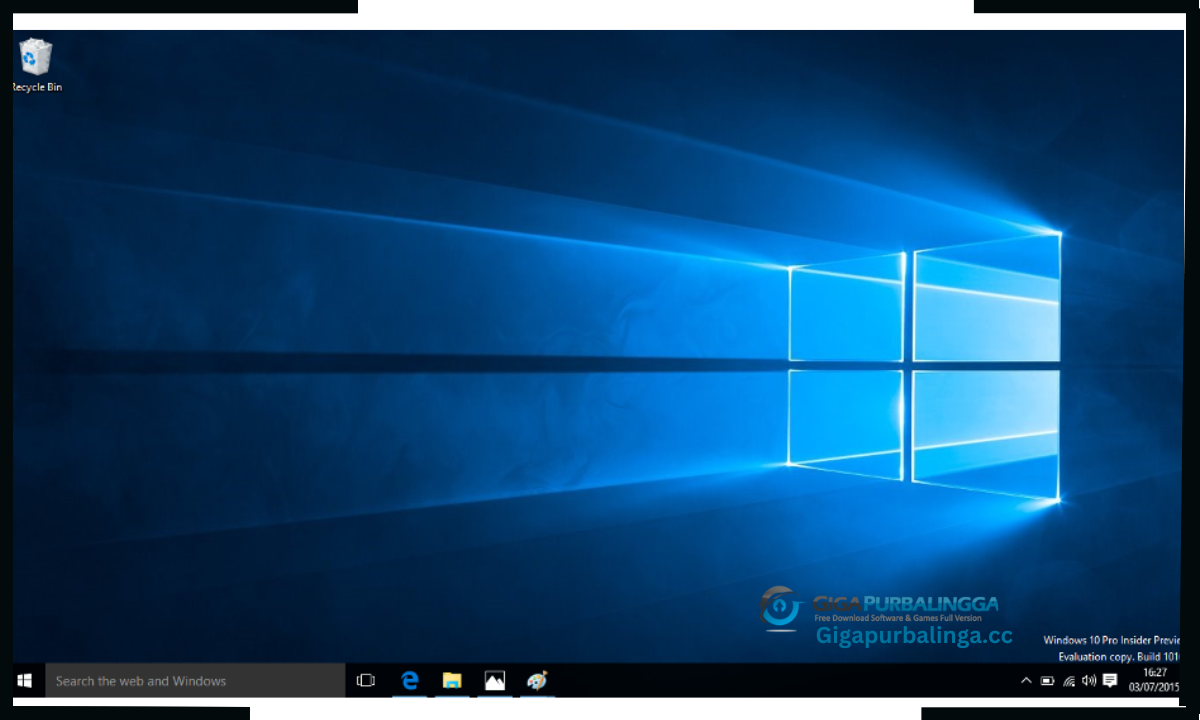Screen dimensions: 1200x720
Task: Open the Action Center notifications icon
Action: click(1110, 681)
